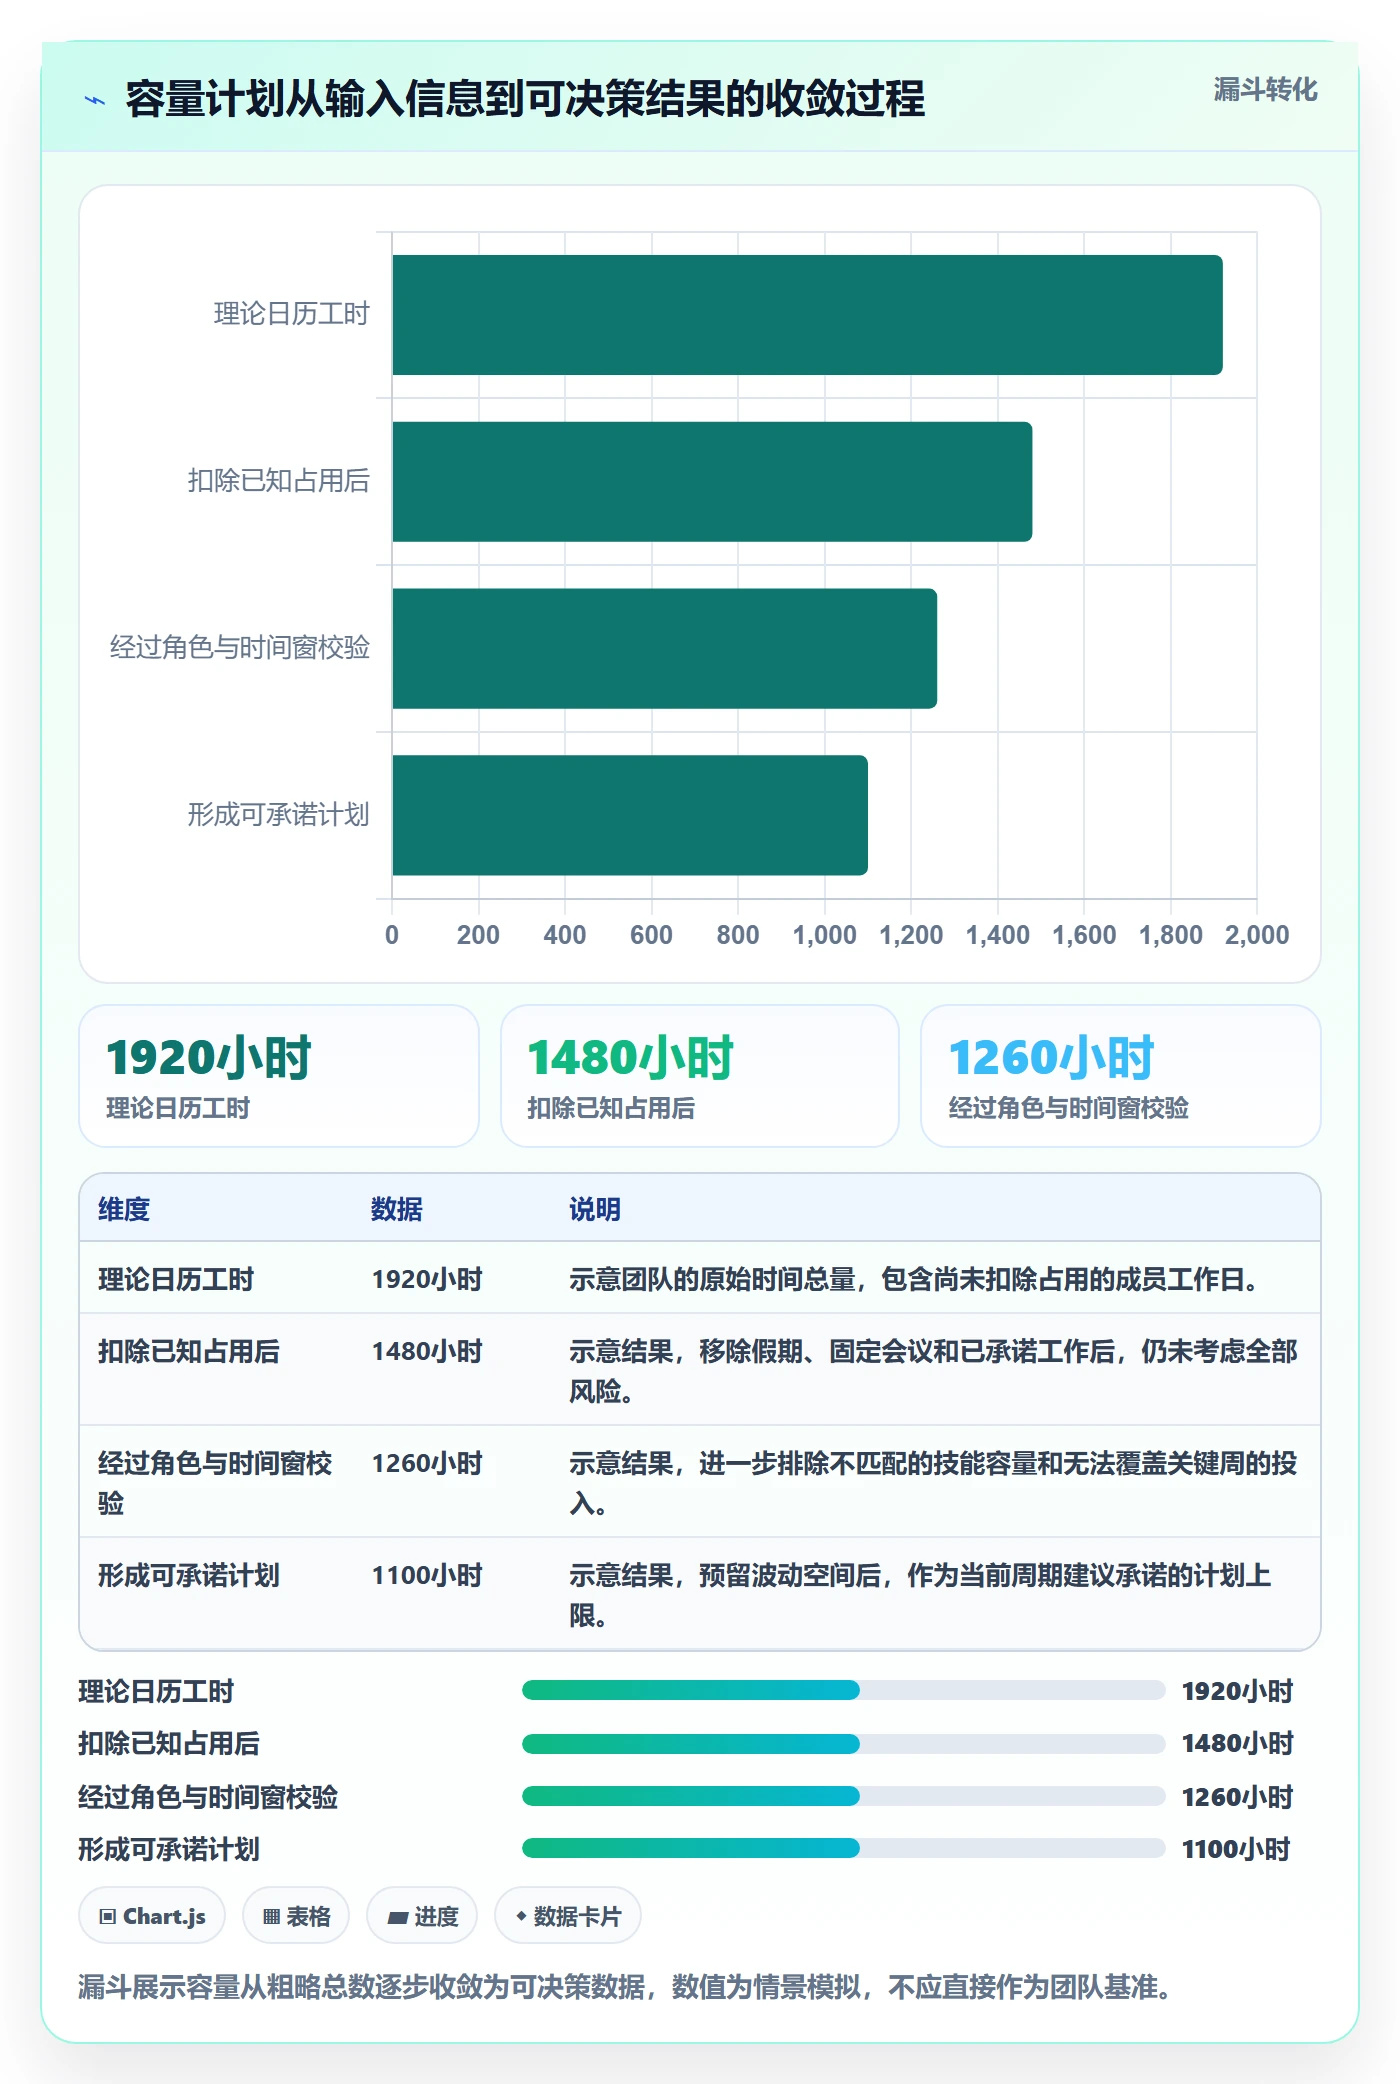Click the 1,000 x-axis tick label
This screenshot has height=2084, width=1400.
[824, 935]
